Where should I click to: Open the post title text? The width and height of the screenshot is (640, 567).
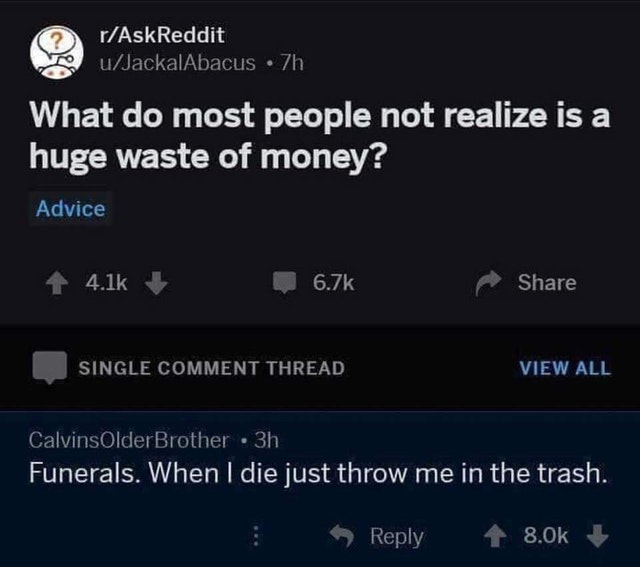(320, 137)
